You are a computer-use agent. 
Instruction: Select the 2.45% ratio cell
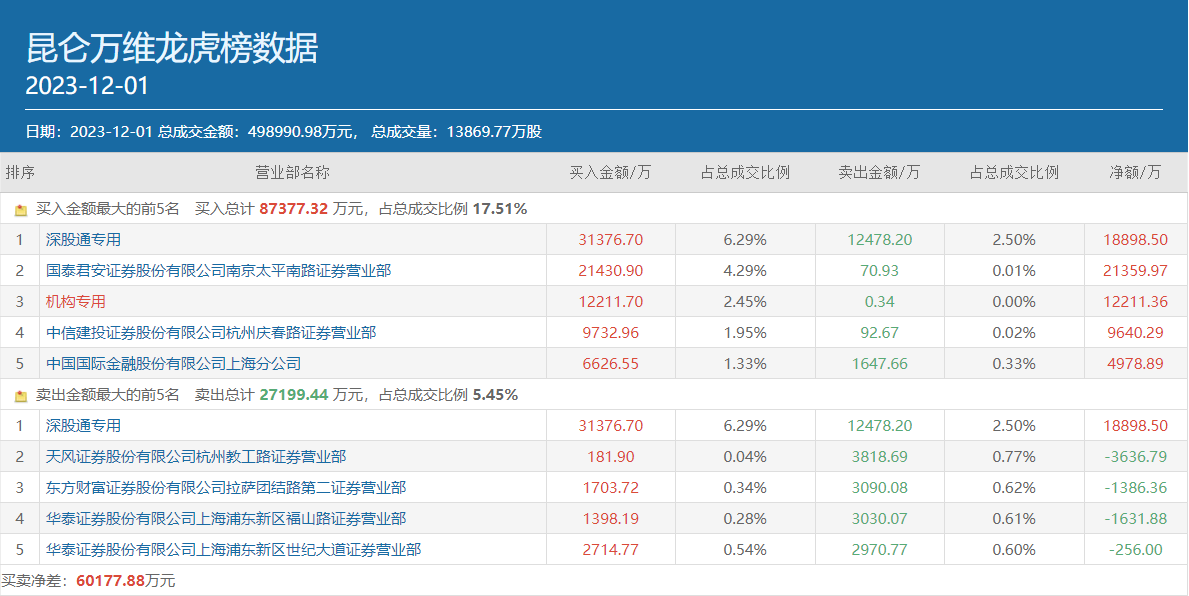pos(745,302)
